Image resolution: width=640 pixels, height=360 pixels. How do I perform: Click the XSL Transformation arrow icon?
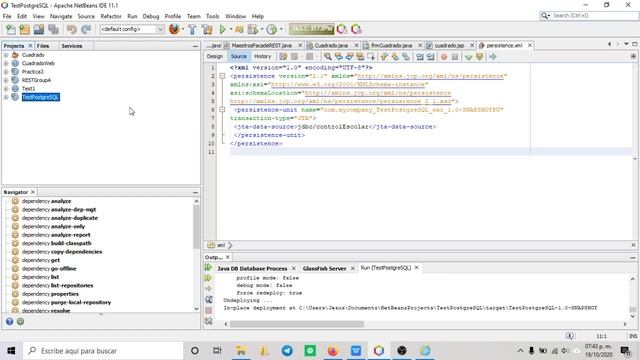point(493,57)
